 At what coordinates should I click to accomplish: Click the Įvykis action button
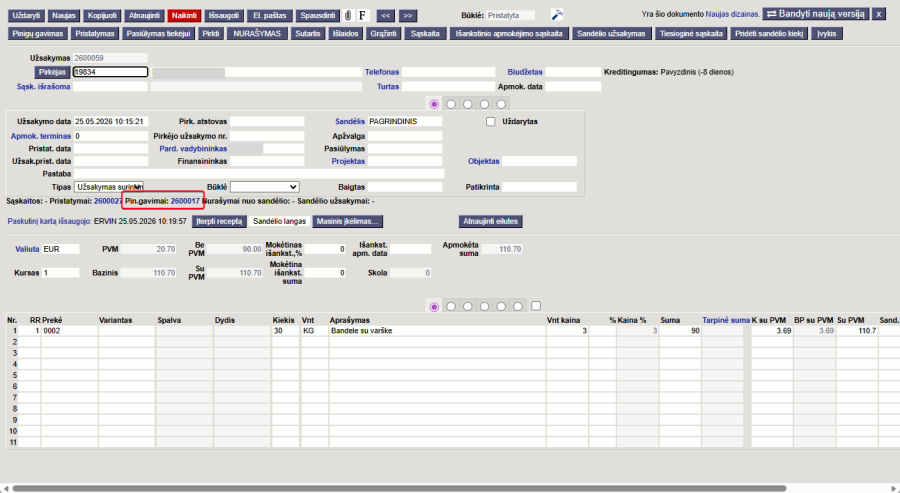(827, 34)
